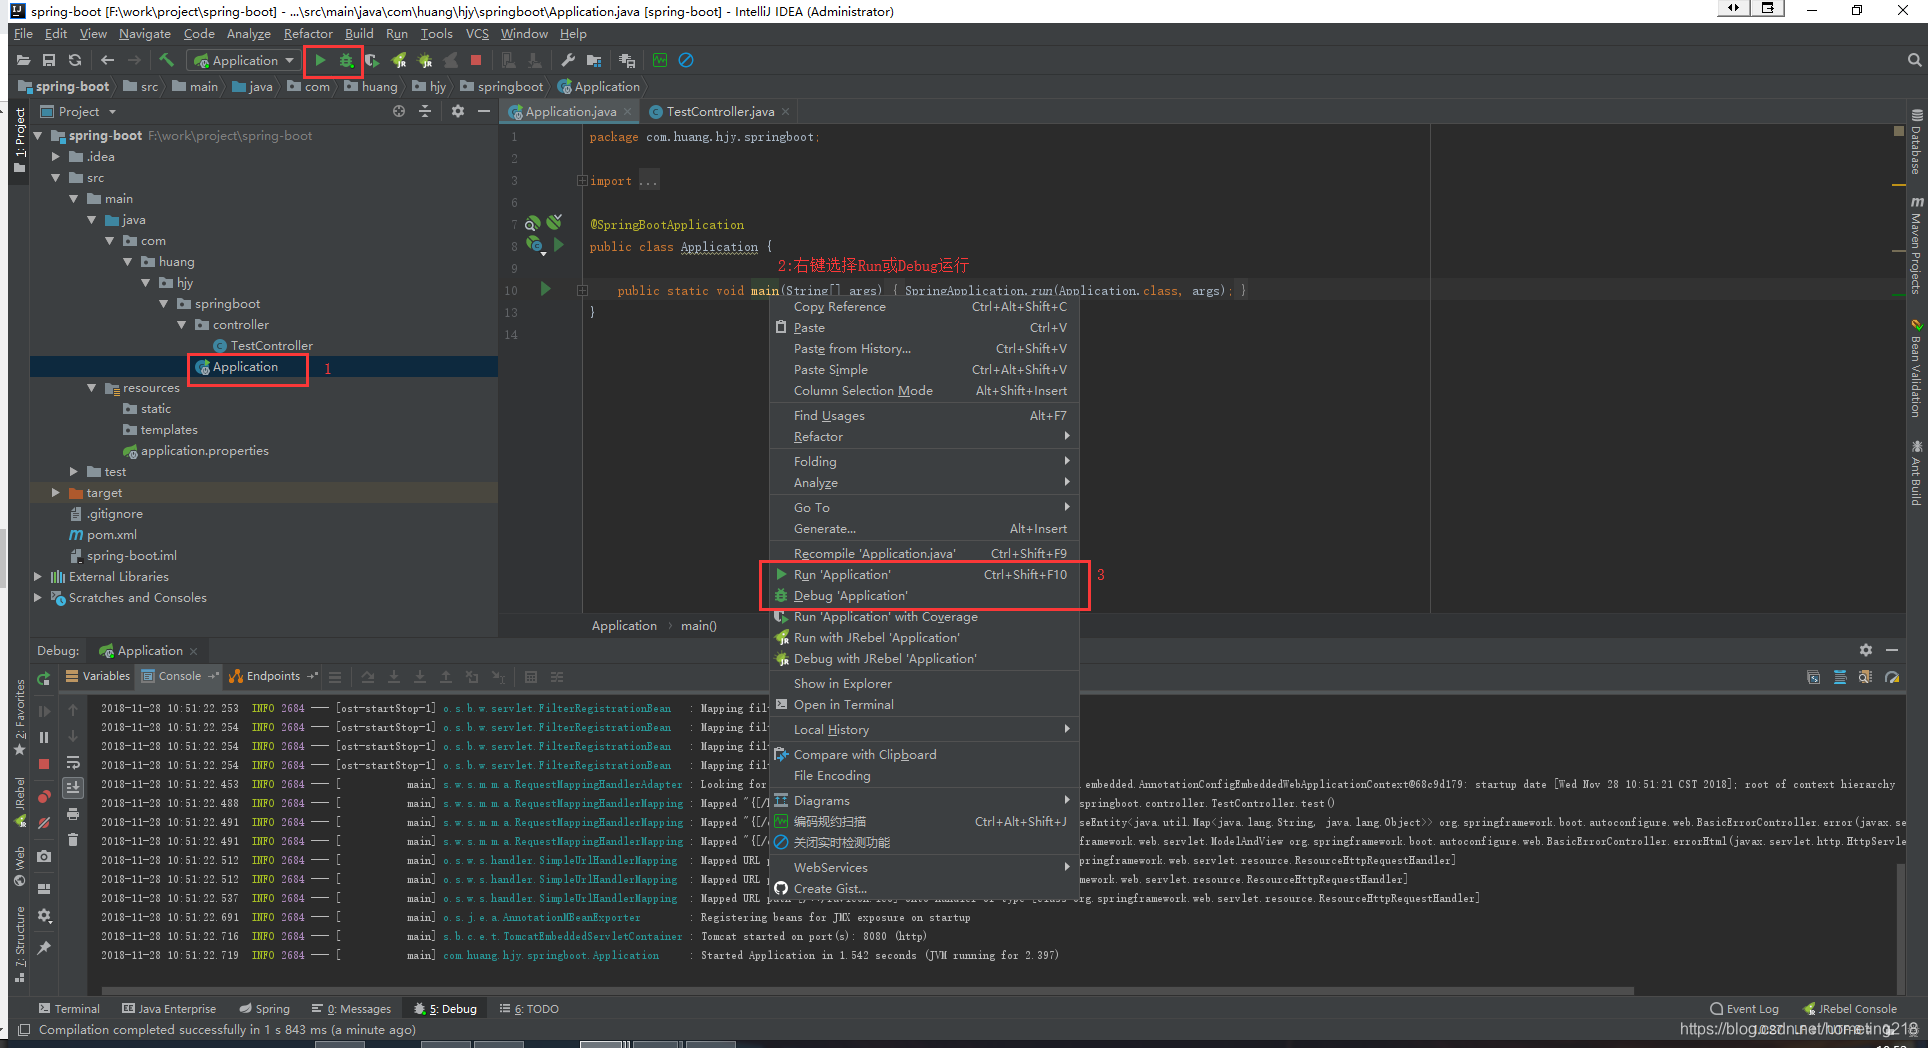The image size is (1928, 1048).
Task: Close the Application.java editor tab
Action: 628,112
